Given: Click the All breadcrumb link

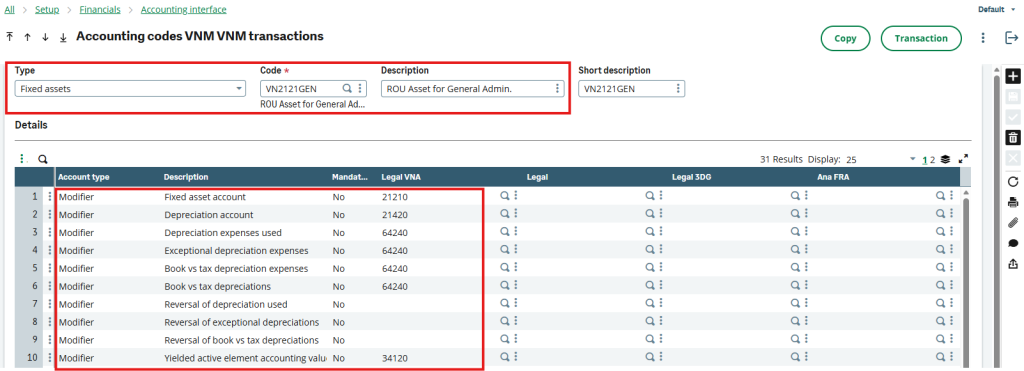Looking at the screenshot, I should tap(9, 9).
